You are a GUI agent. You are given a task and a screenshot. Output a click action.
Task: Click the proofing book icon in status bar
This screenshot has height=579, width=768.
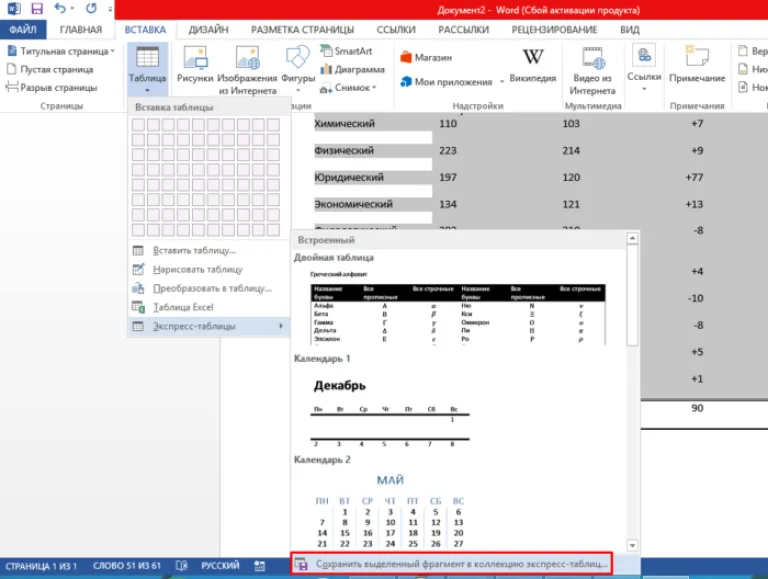click(x=181, y=566)
